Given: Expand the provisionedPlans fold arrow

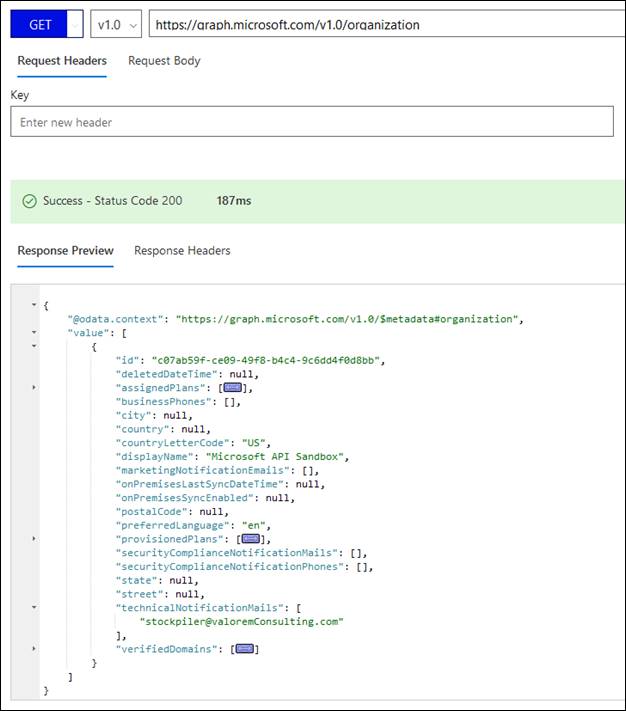Looking at the screenshot, I should coord(34,539).
